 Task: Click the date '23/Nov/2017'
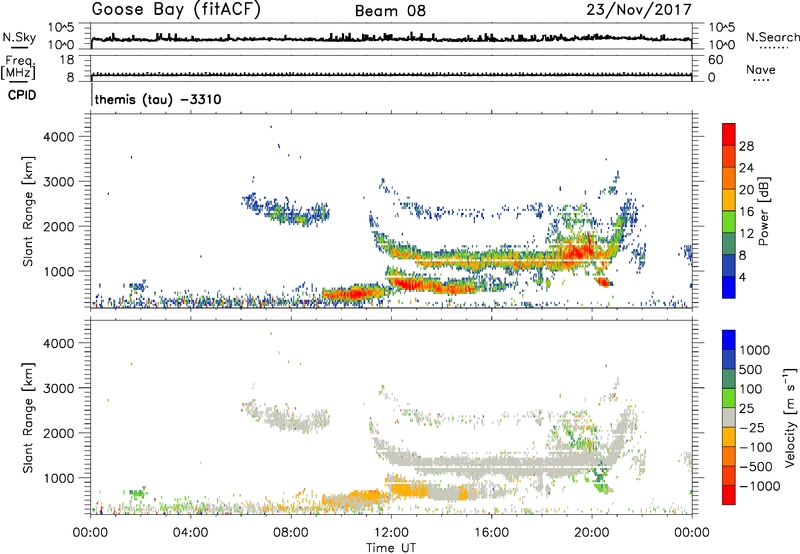tap(639, 9)
